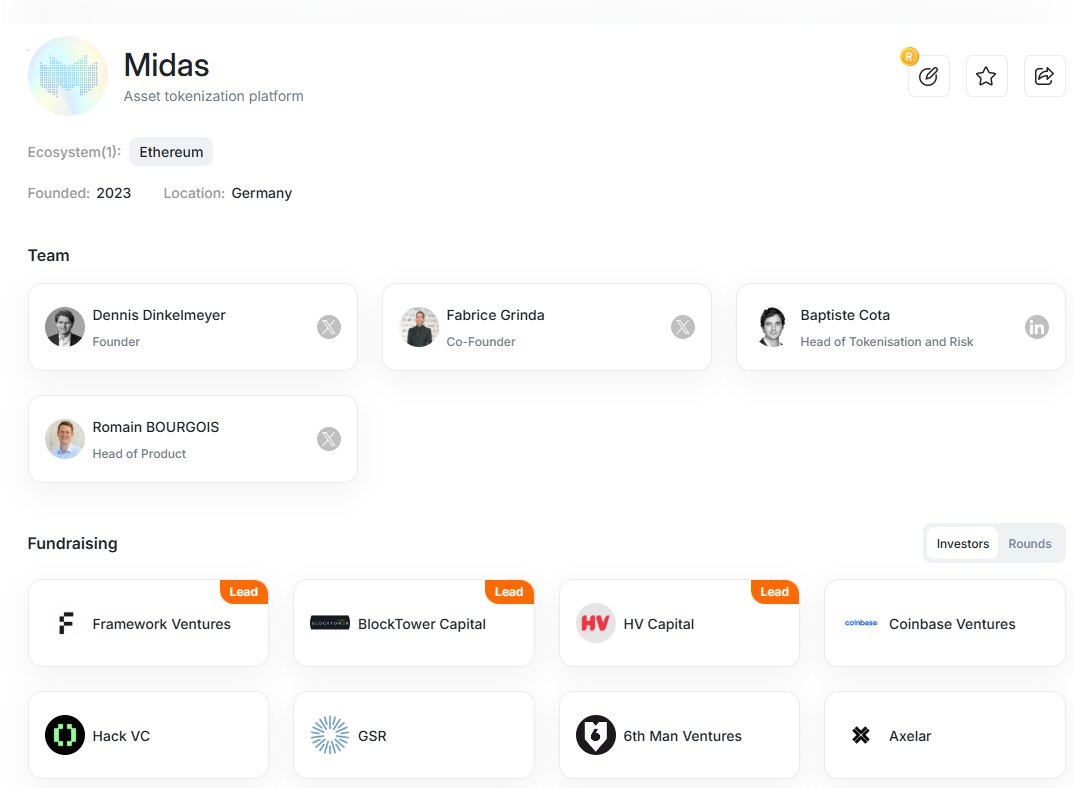
Task: Click 'Asset tokenization platform' subtitle
Action: pyautogui.click(x=214, y=96)
